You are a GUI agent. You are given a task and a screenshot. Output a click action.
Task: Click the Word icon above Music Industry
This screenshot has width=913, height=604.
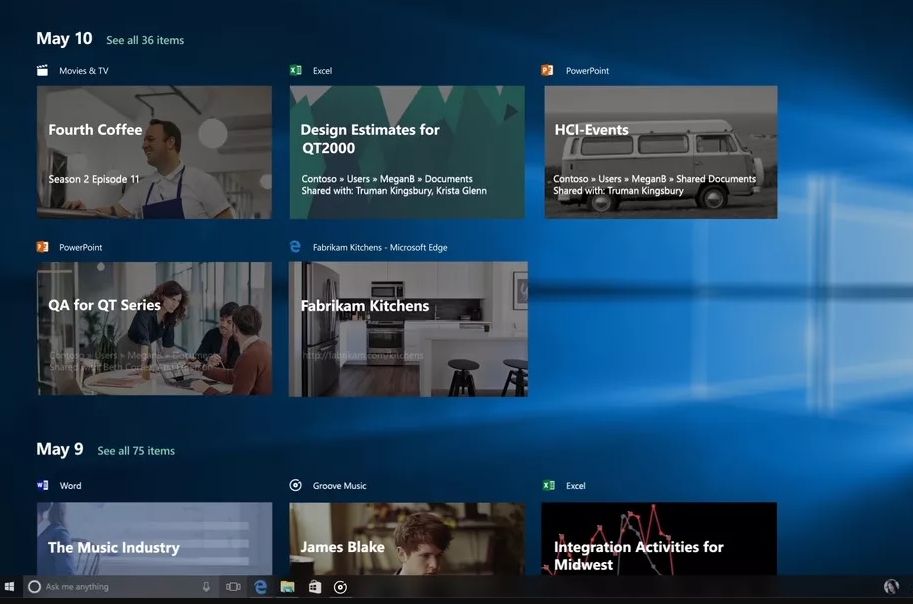[43, 485]
